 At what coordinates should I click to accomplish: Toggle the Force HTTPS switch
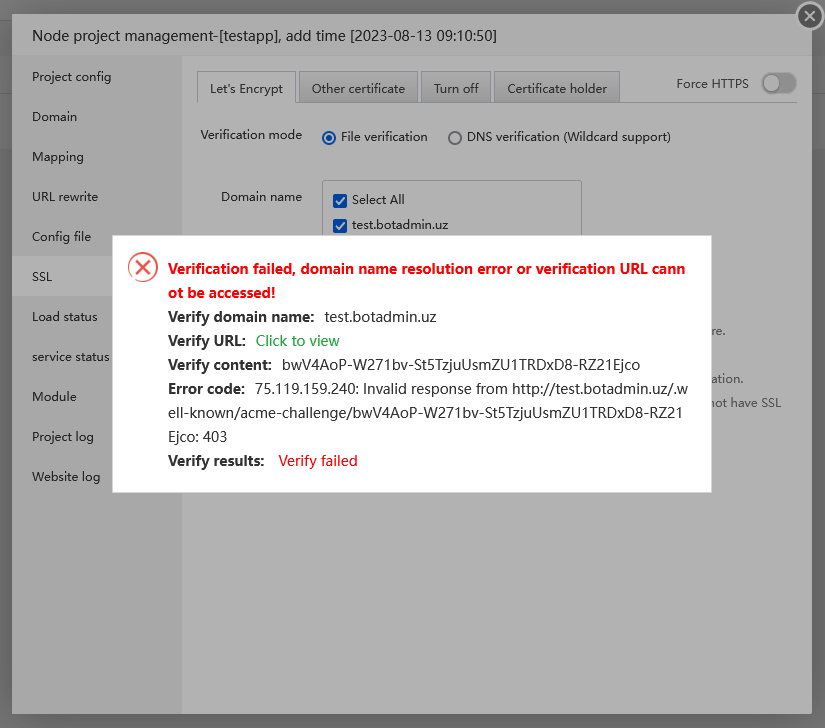click(779, 83)
